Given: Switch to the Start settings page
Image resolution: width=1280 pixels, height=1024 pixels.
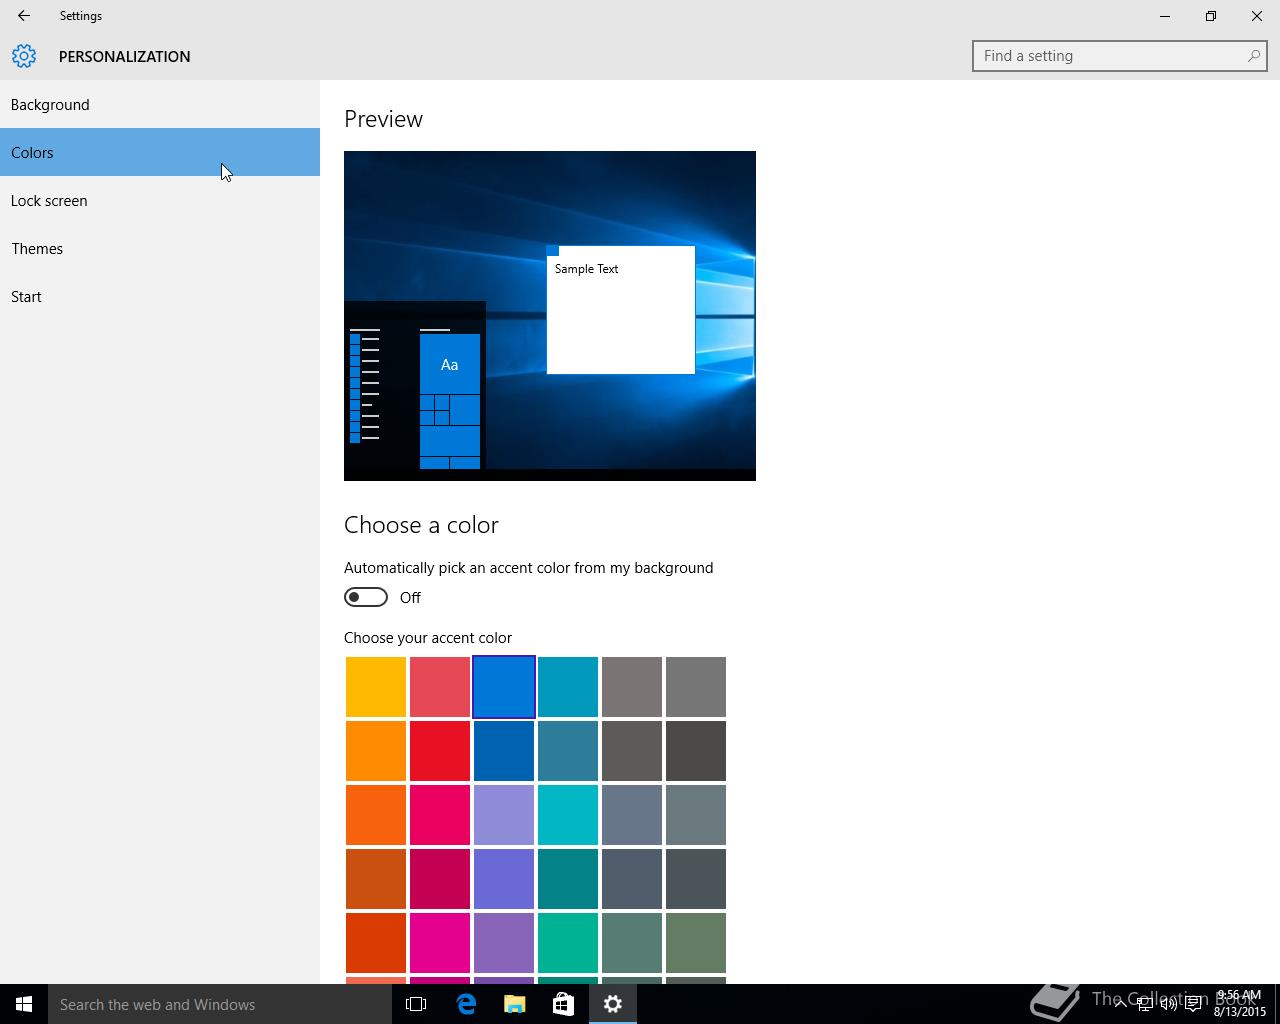Looking at the screenshot, I should pyautogui.click(x=160, y=296).
